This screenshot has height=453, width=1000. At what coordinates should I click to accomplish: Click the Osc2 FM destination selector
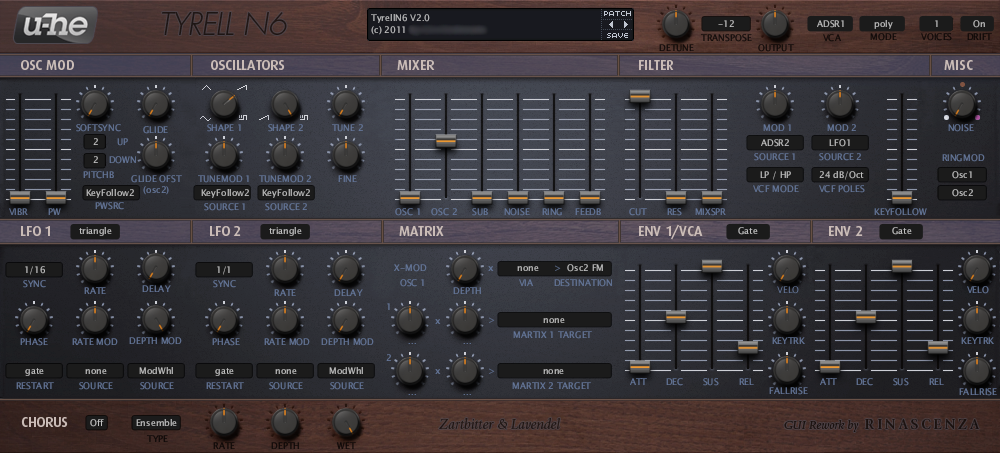pyautogui.click(x=585, y=268)
